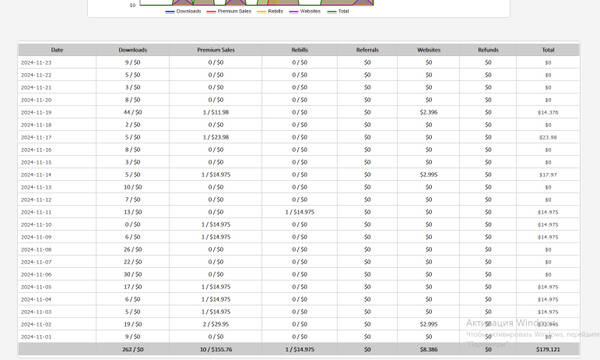This screenshot has width=600, height=360.
Task: Toggle the Rebills legend entry
Action: pyautogui.click(x=270, y=11)
